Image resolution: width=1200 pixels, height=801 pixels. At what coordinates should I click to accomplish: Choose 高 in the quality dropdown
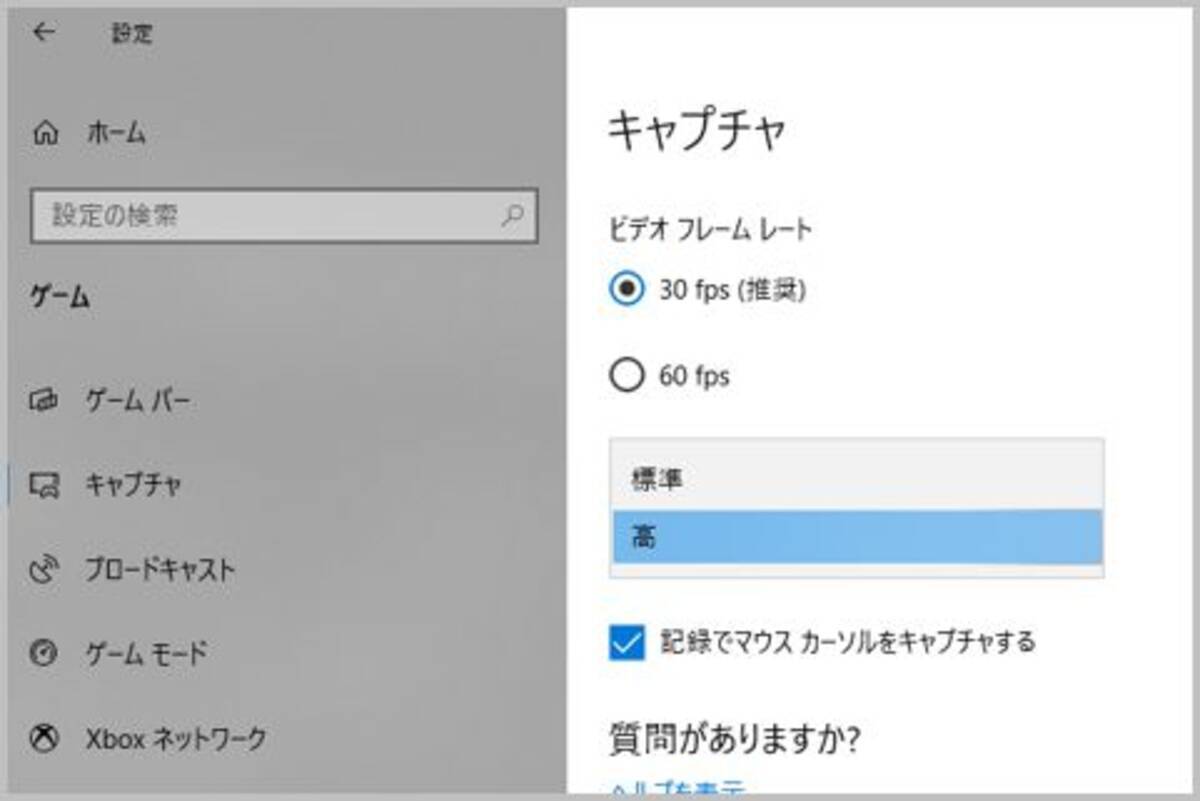tap(857, 537)
